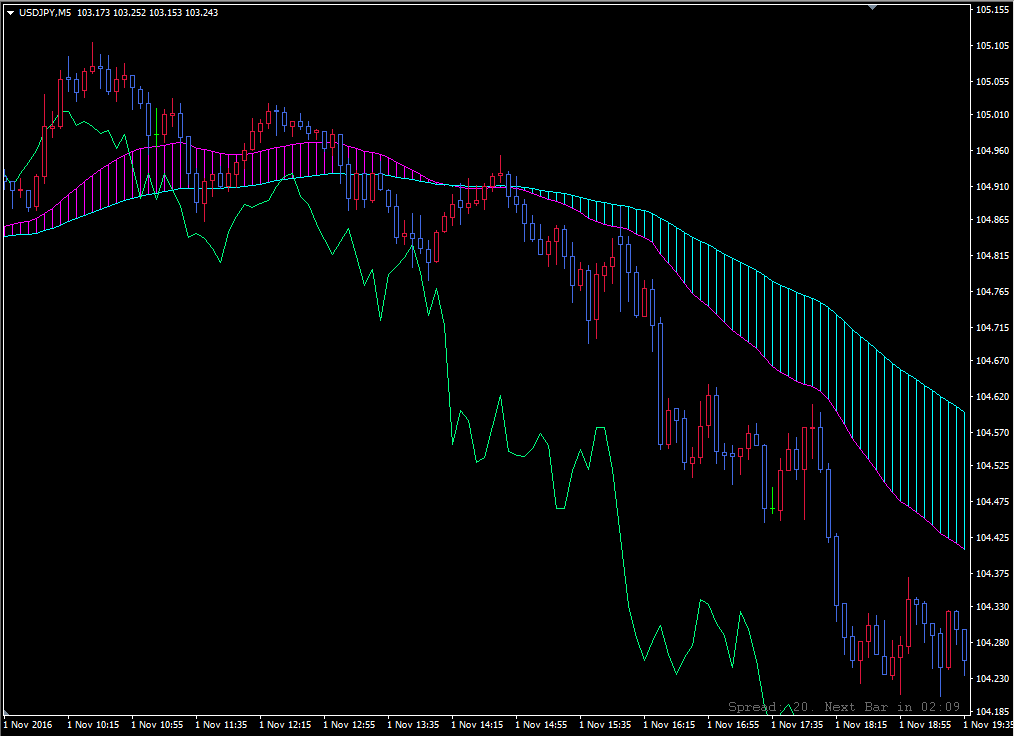Click the 104.765 price label
This screenshot has width=1014, height=736.
click(993, 292)
